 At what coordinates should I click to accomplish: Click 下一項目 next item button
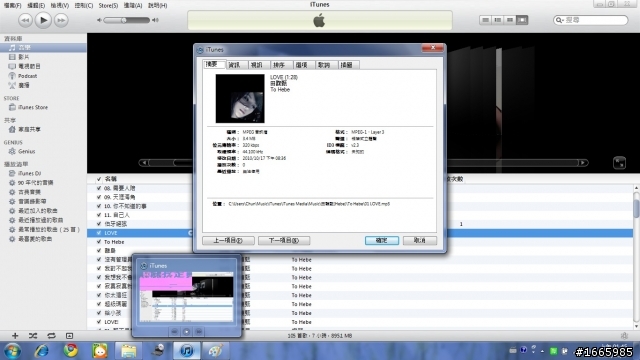point(284,240)
